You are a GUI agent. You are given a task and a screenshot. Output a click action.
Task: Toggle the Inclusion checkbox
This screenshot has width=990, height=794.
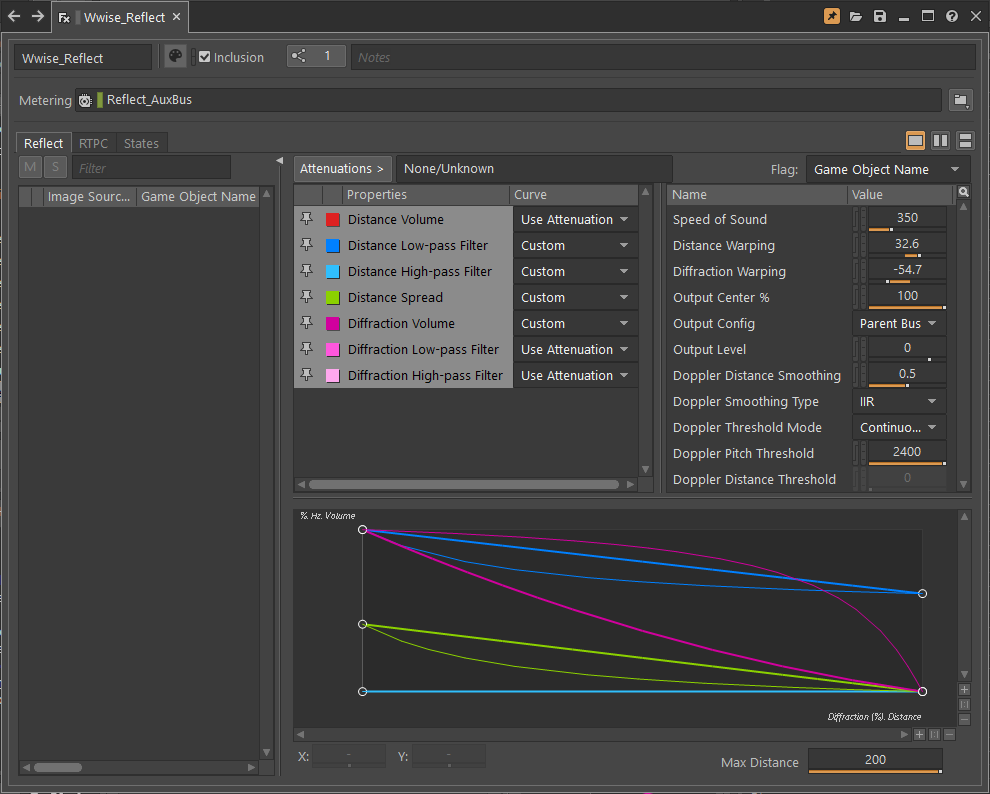(x=204, y=57)
